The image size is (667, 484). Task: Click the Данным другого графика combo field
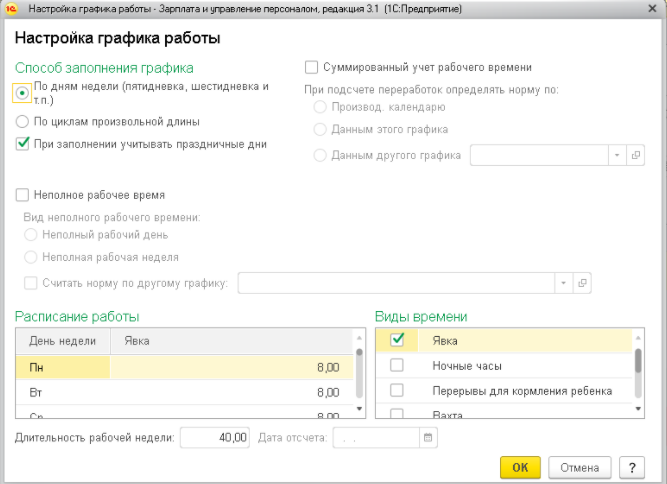pos(539,155)
